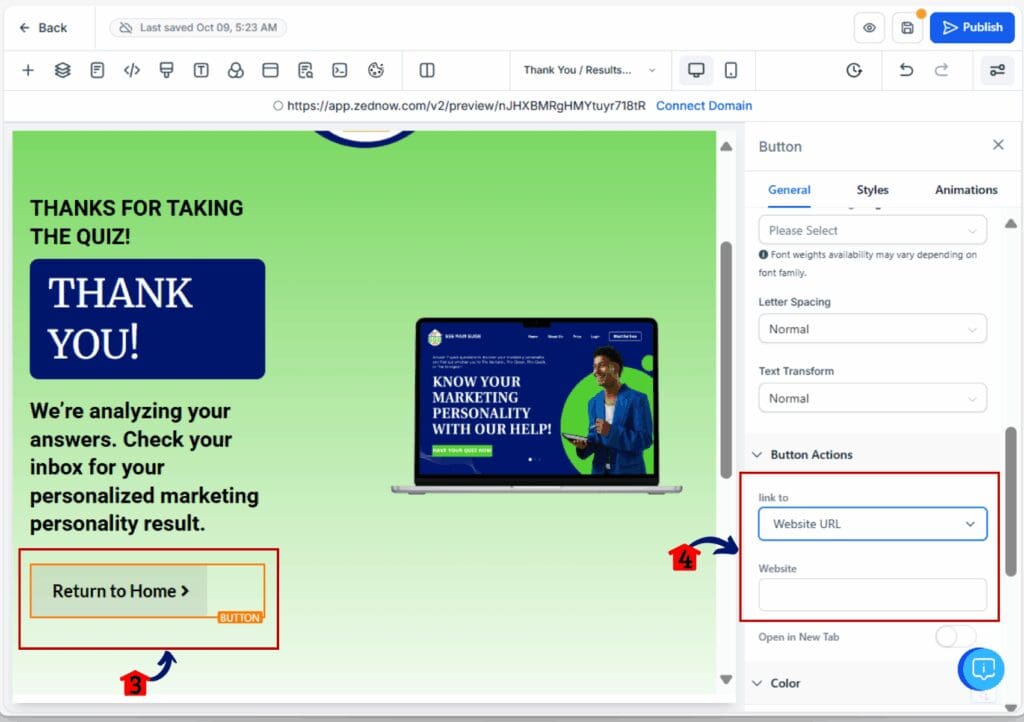Click the save disk icon

pos(907,28)
